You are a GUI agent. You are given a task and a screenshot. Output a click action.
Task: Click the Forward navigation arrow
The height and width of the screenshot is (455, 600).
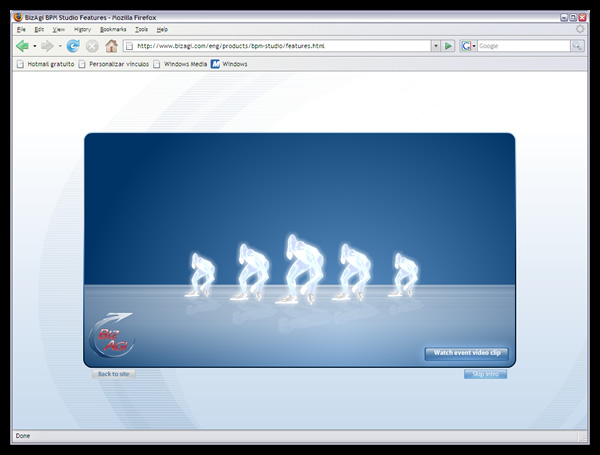46,46
